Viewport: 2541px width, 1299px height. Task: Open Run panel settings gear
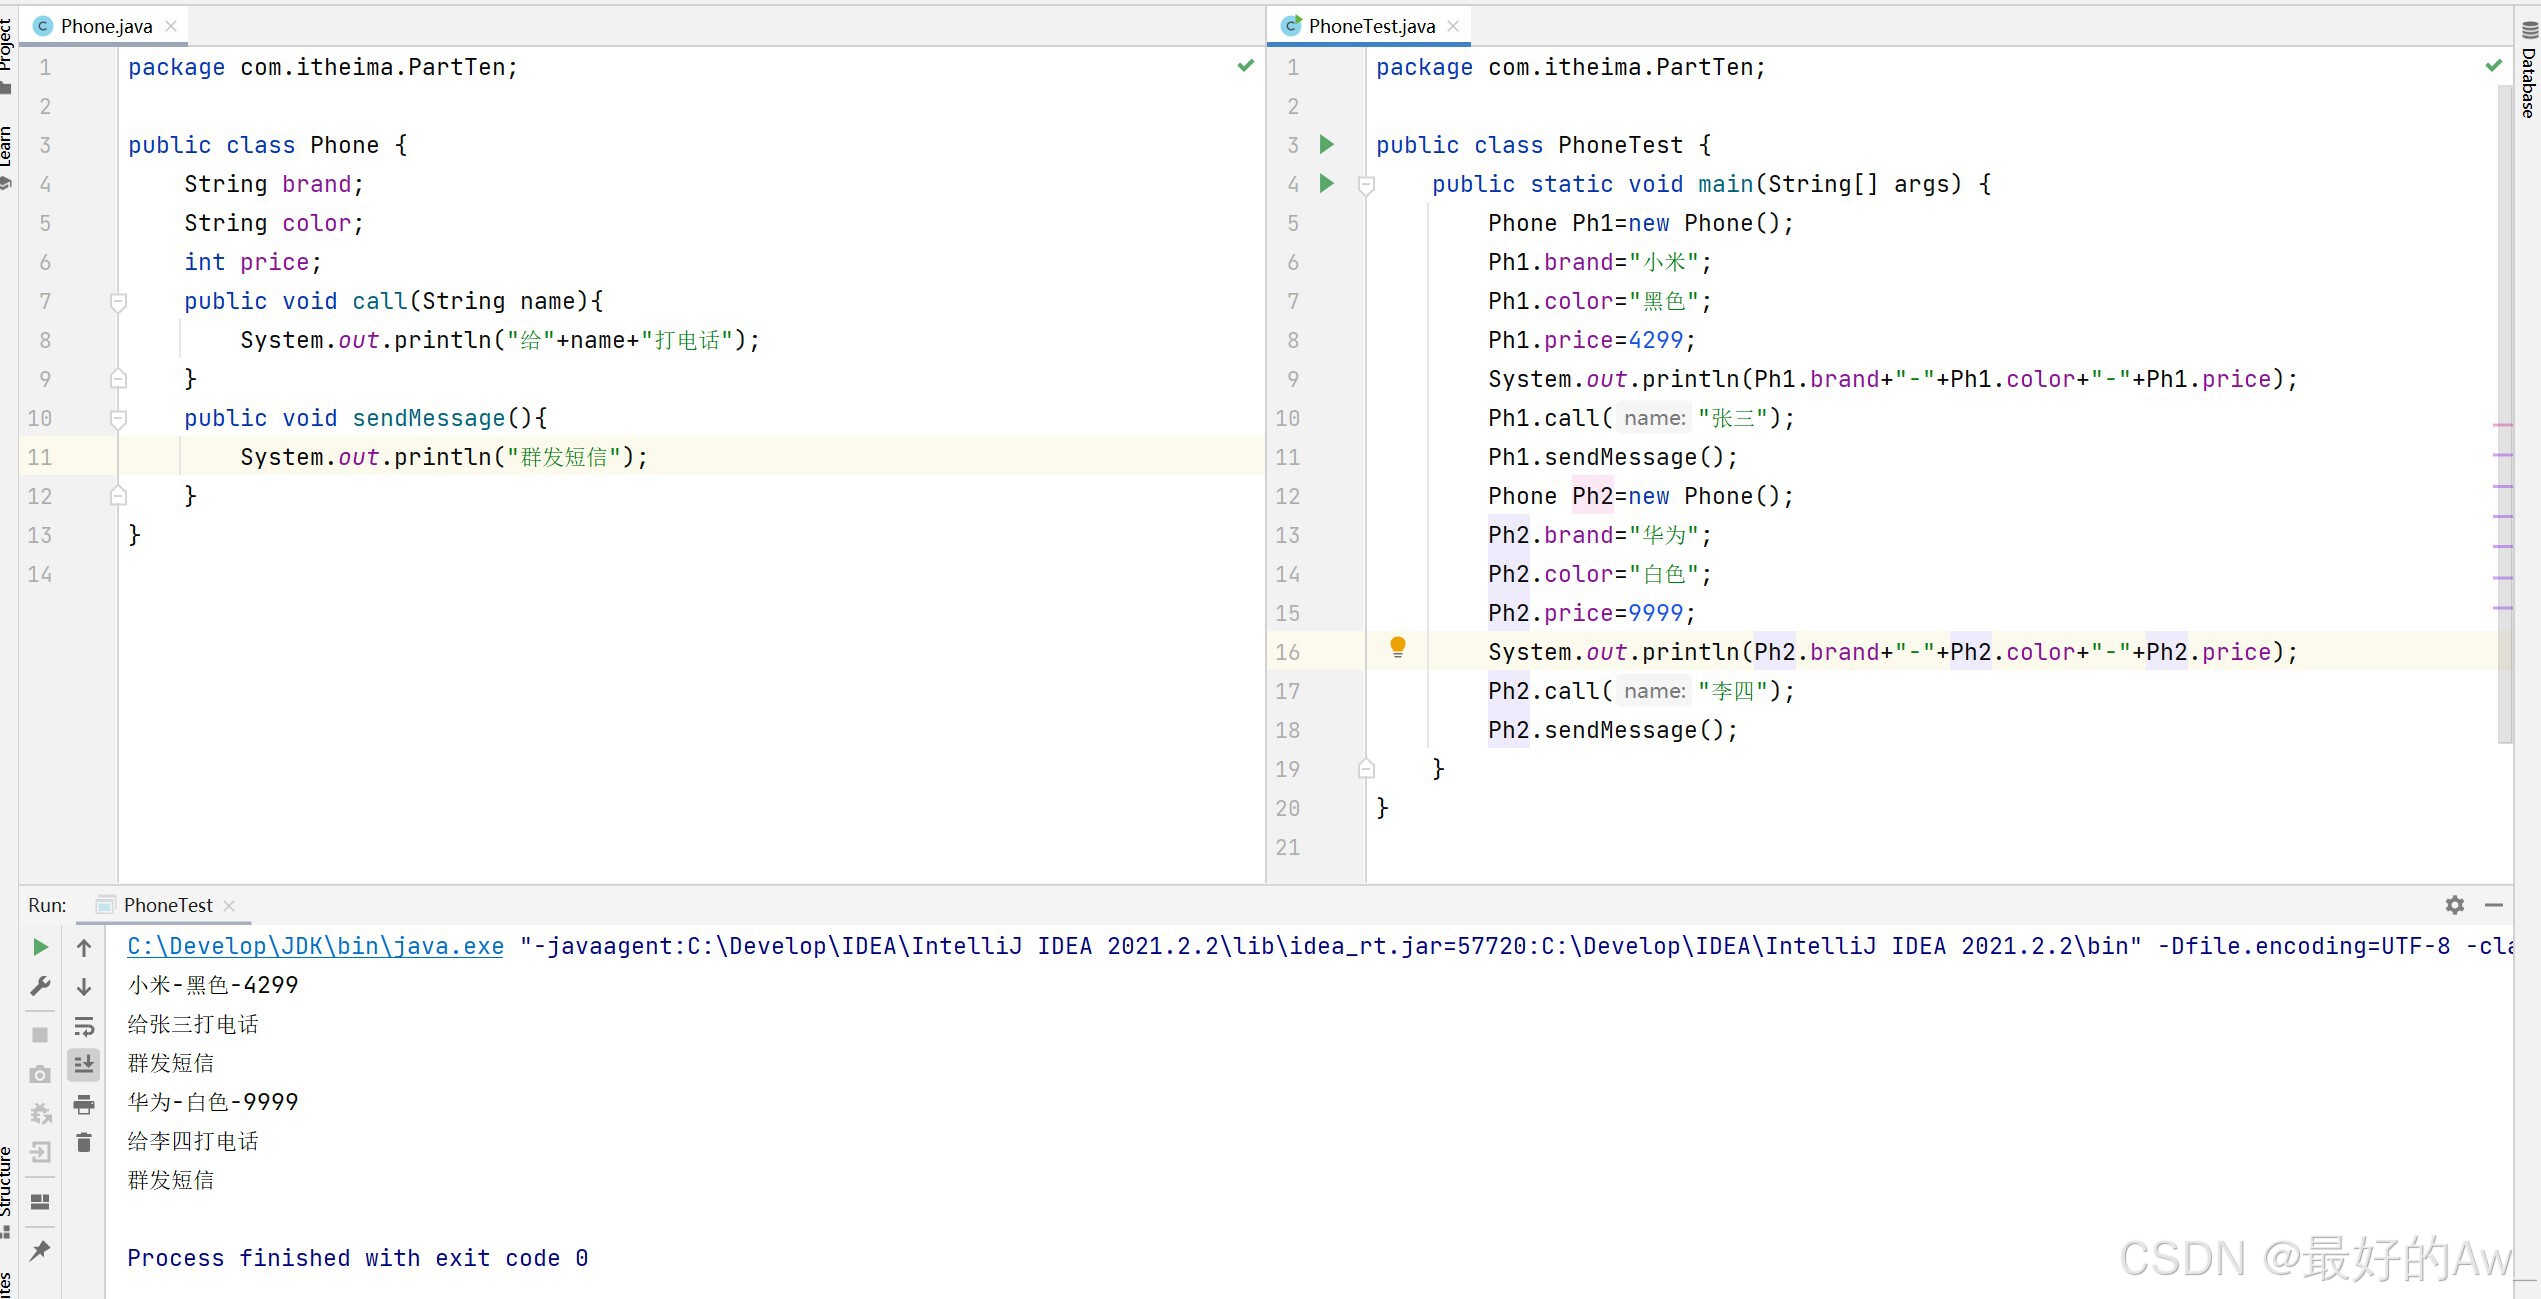click(x=2454, y=905)
